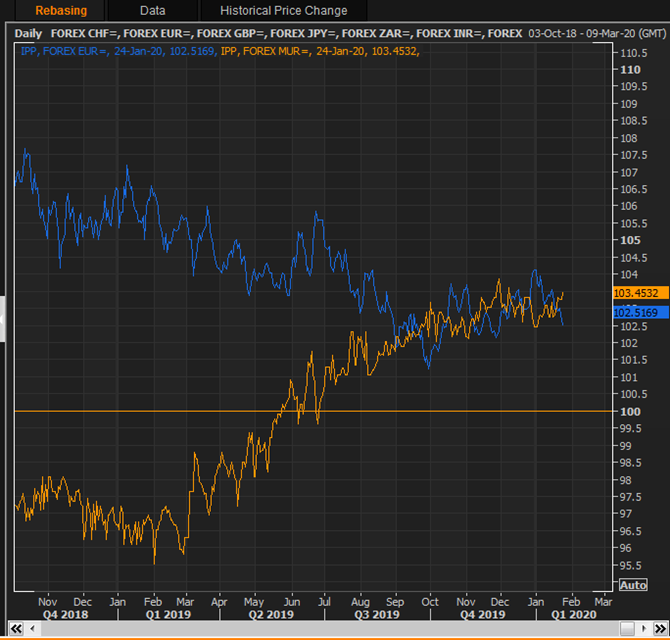Image resolution: width=670 pixels, height=640 pixels.
Task: Click the 110 value on price axis
Action: point(630,69)
